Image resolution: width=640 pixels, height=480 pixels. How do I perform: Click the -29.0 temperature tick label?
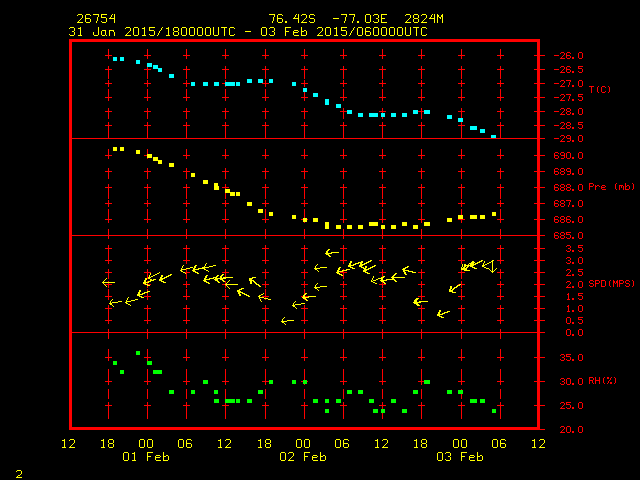tap(568, 139)
